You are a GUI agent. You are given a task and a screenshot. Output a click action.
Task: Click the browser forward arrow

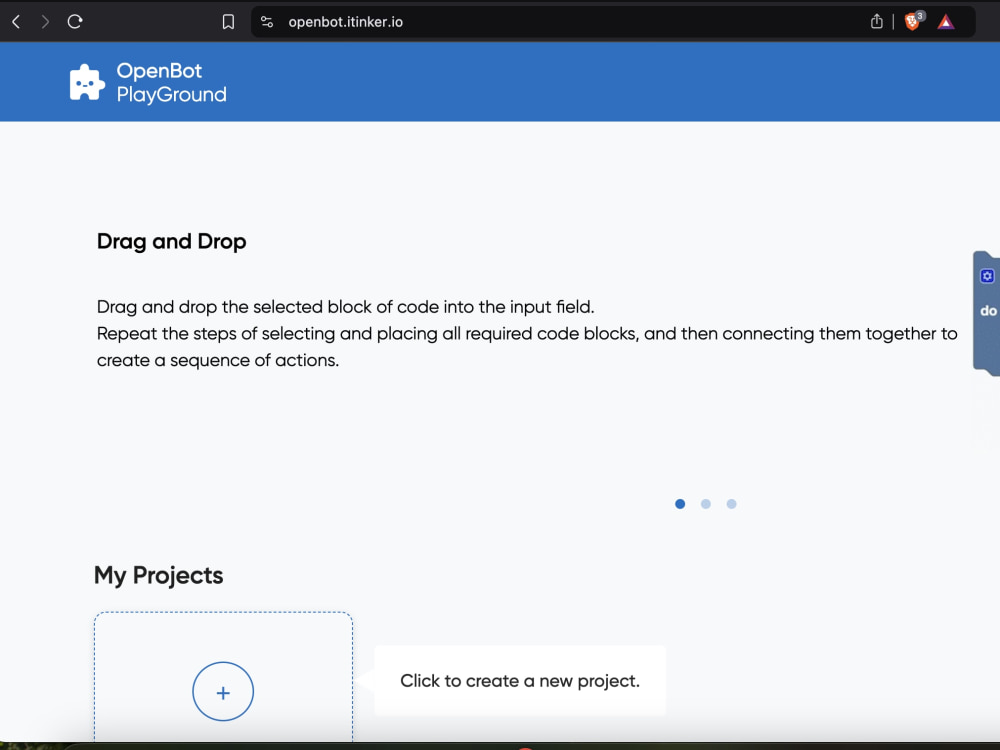click(x=45, y=22)
